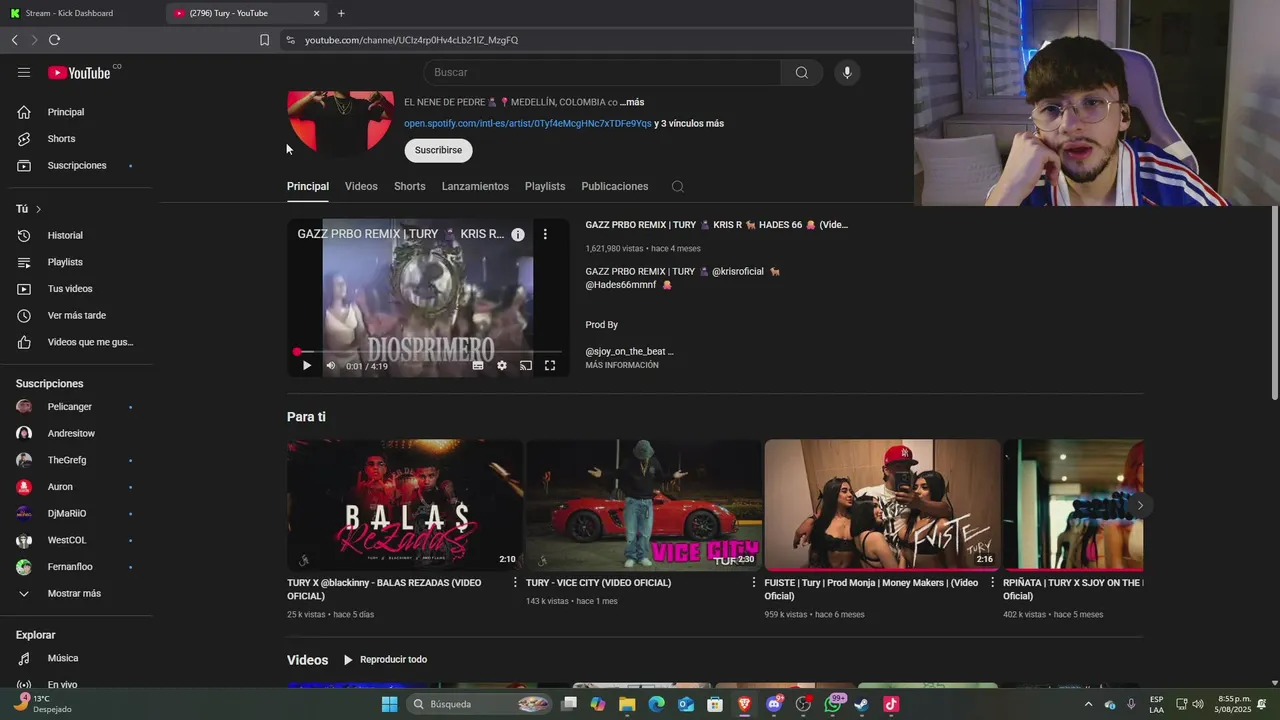Expand the Tú section chevron

38,209
